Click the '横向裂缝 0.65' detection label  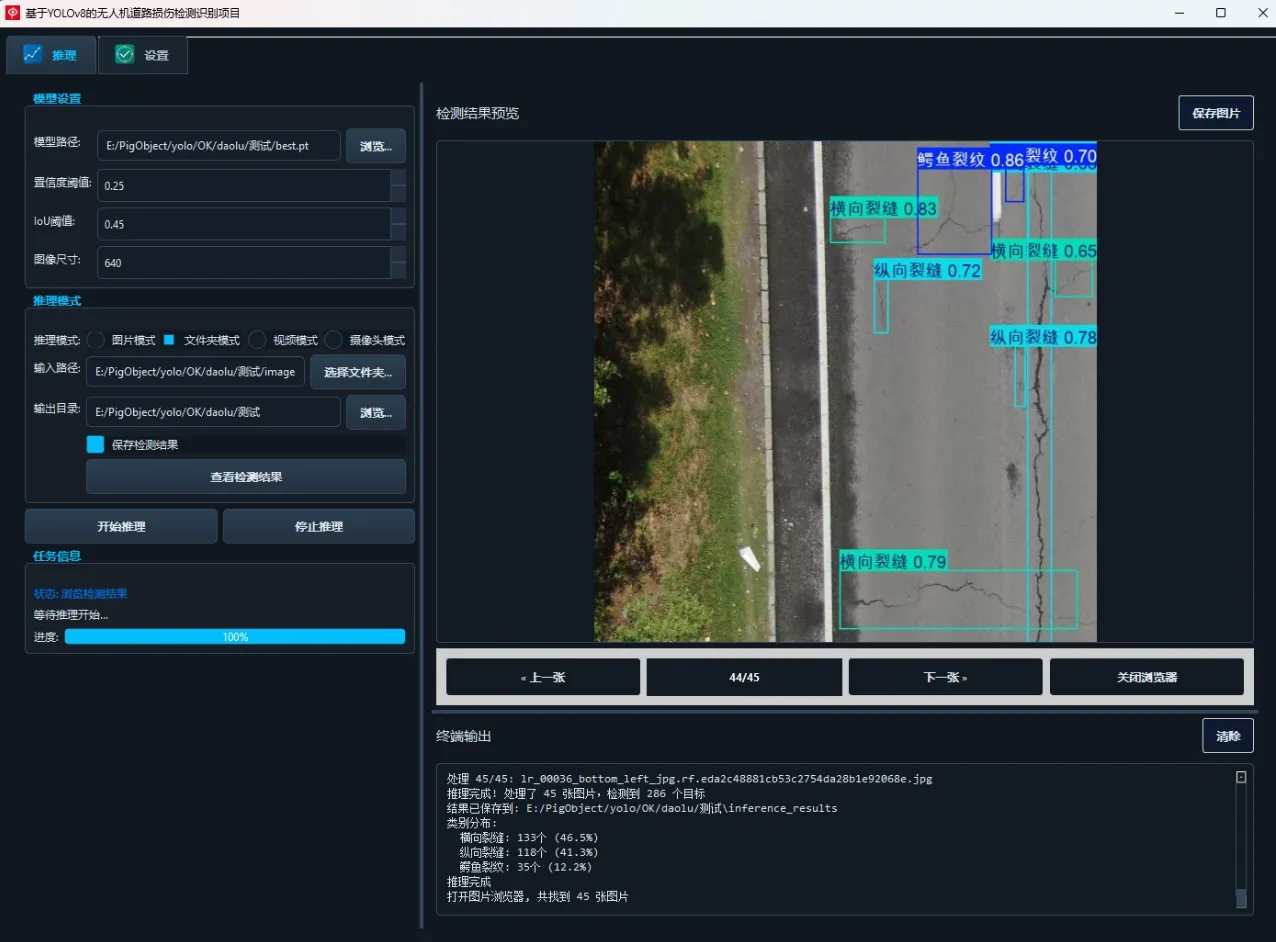pos(1043,251)
